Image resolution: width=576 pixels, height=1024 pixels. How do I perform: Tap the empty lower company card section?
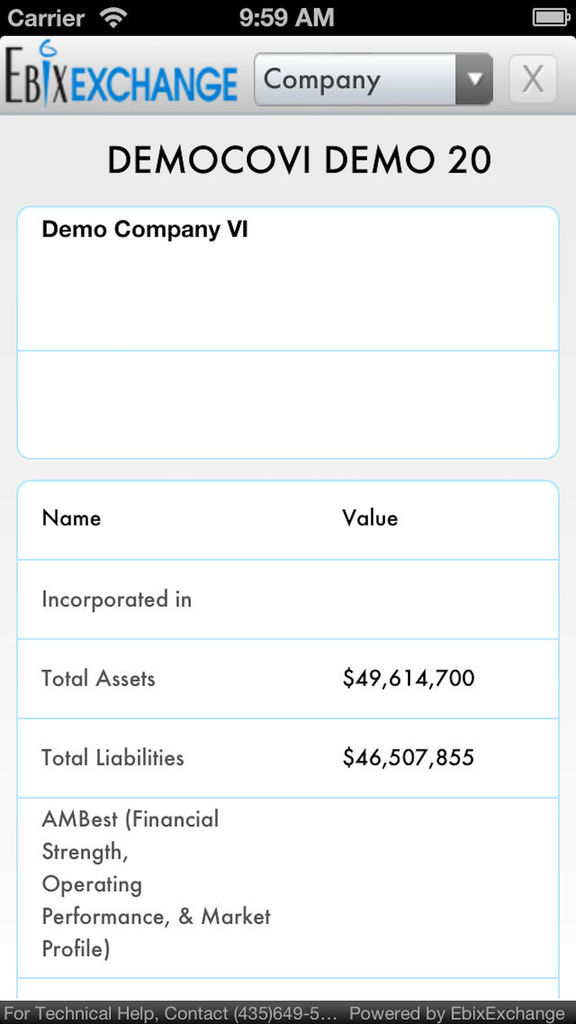[x=288, y=404]
